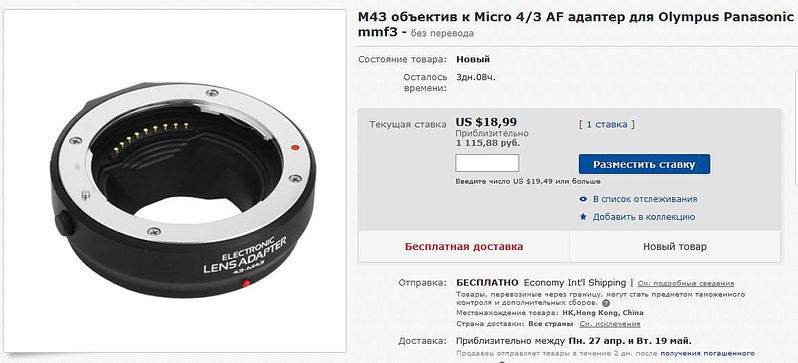798x363 pixels.
Task: Open the customs fees help question-mark icon
Action: [606, 303]
